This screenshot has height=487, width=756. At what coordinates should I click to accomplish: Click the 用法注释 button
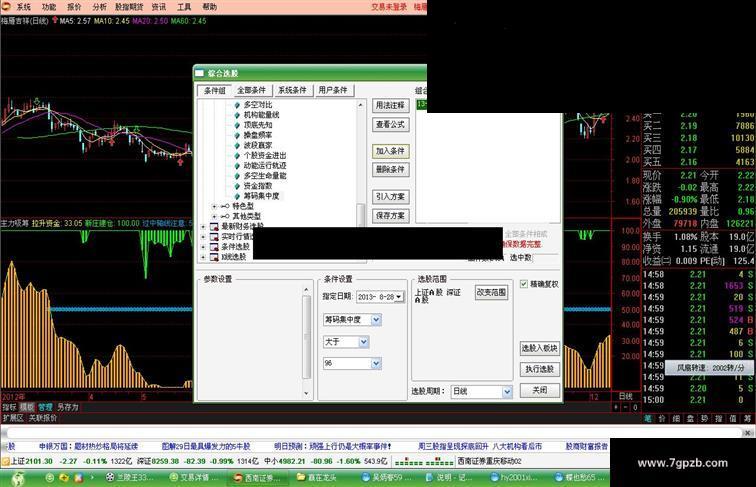[x=391, y=105]
